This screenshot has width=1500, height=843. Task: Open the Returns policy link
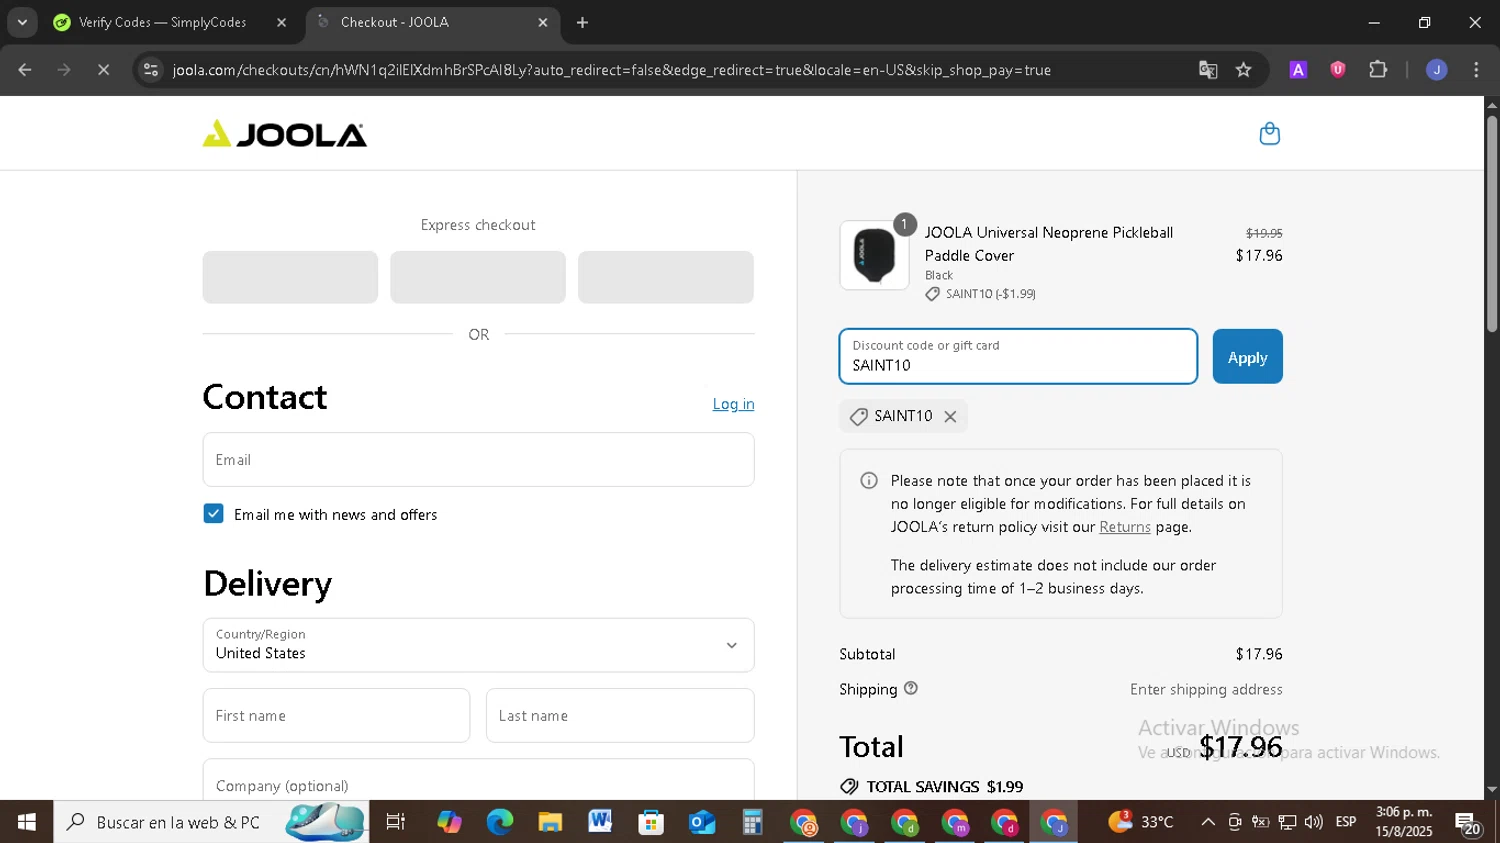click(1125, 527)
